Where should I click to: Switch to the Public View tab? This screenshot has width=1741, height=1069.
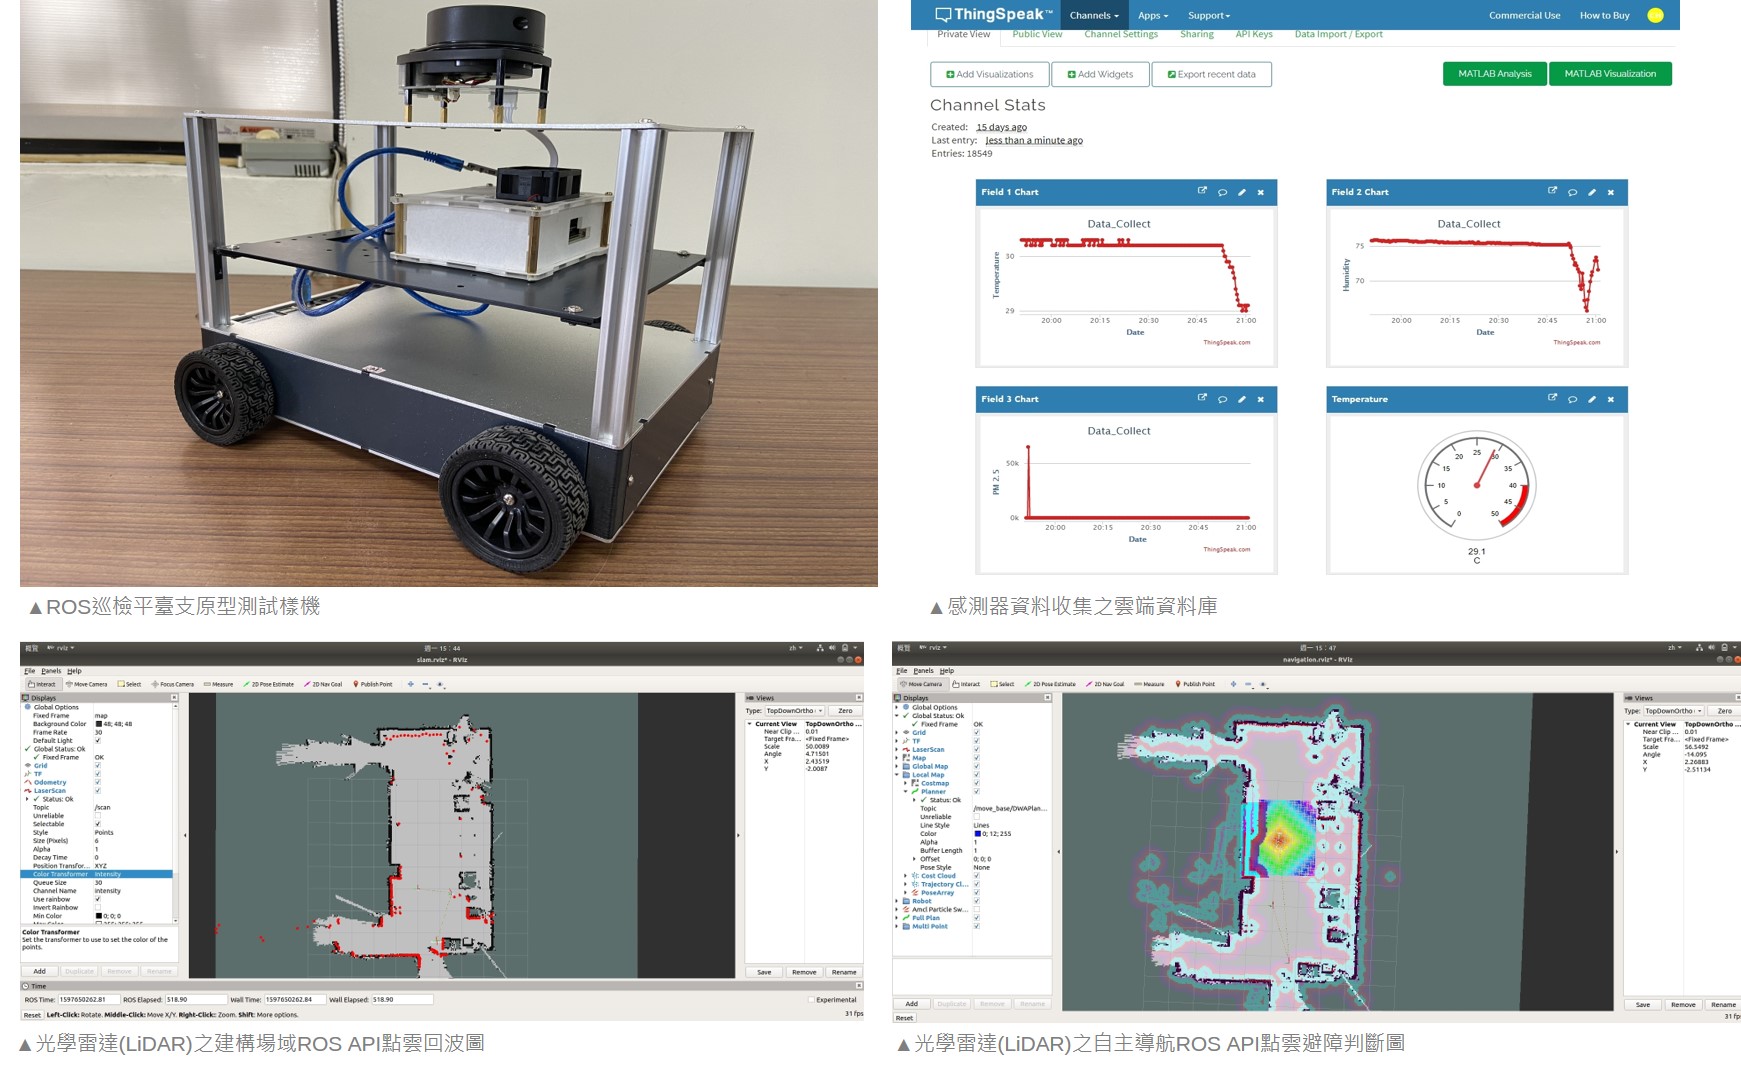click(1037, 34)
